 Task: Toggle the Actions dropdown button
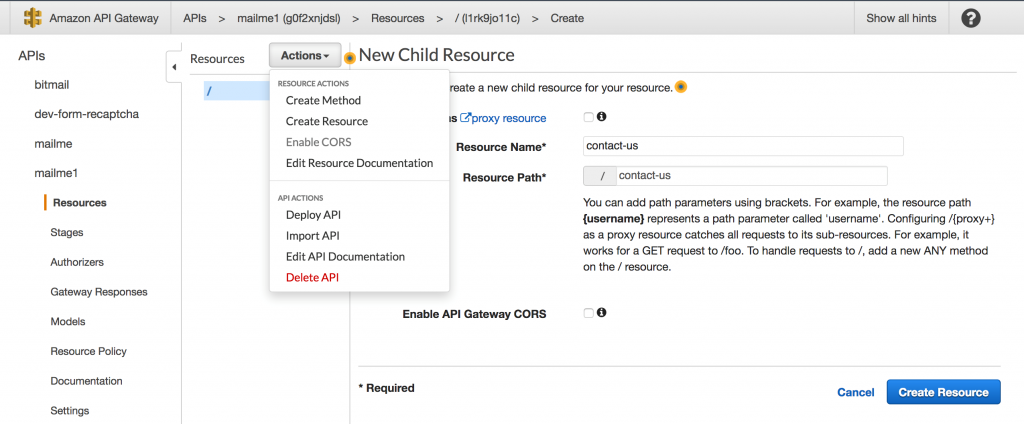pyautogui.click(x=305, y=56)
